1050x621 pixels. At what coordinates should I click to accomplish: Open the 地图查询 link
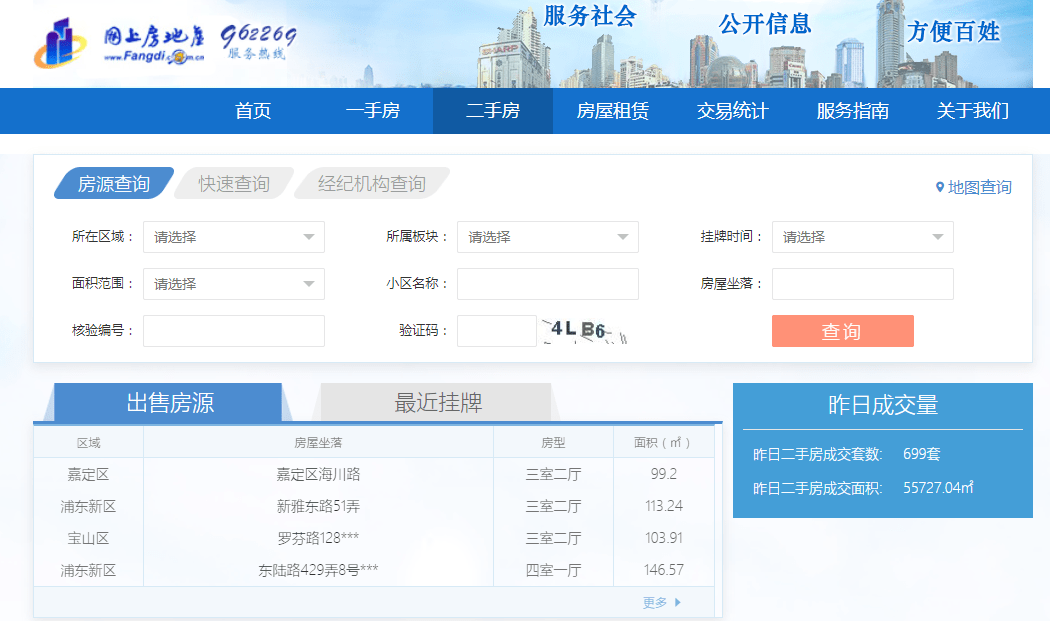(x=979, y=187)
